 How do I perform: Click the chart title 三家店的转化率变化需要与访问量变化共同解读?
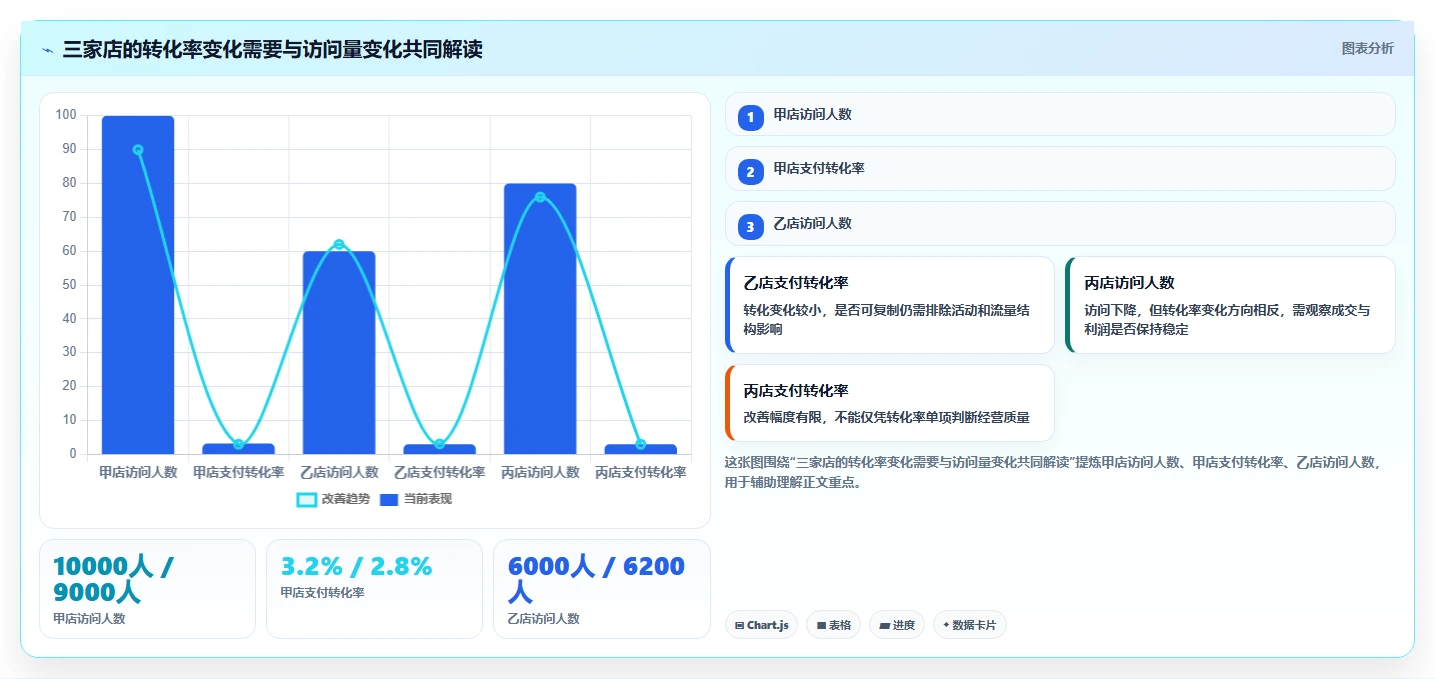(x=272, y=50)
